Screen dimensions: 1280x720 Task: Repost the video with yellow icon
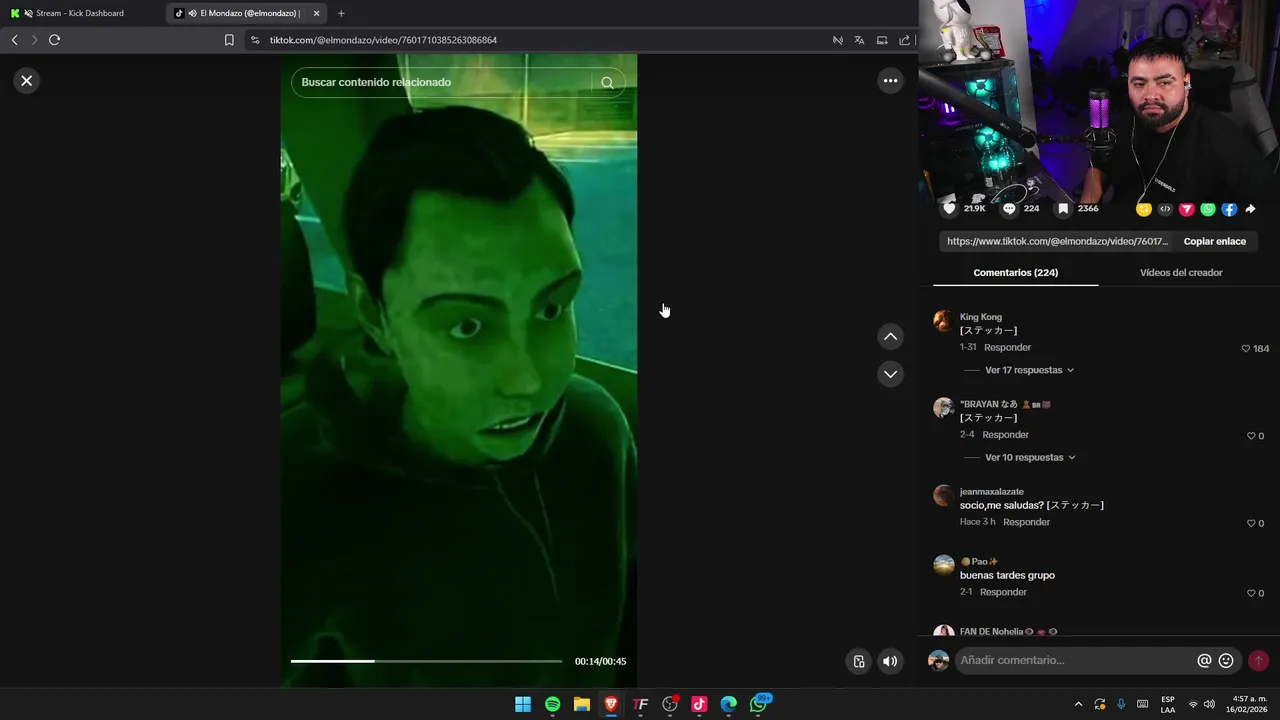pos(1143,209)
